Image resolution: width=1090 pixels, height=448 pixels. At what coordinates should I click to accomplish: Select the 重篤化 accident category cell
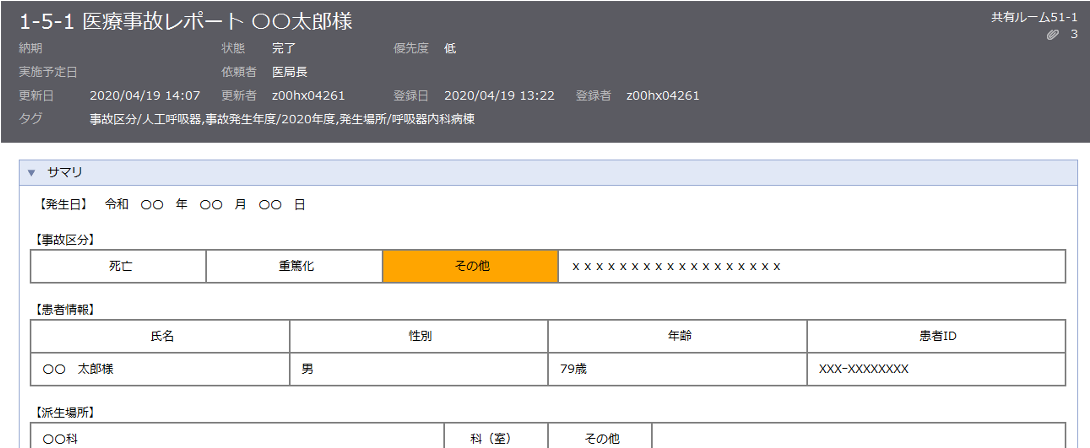(294, 267)
